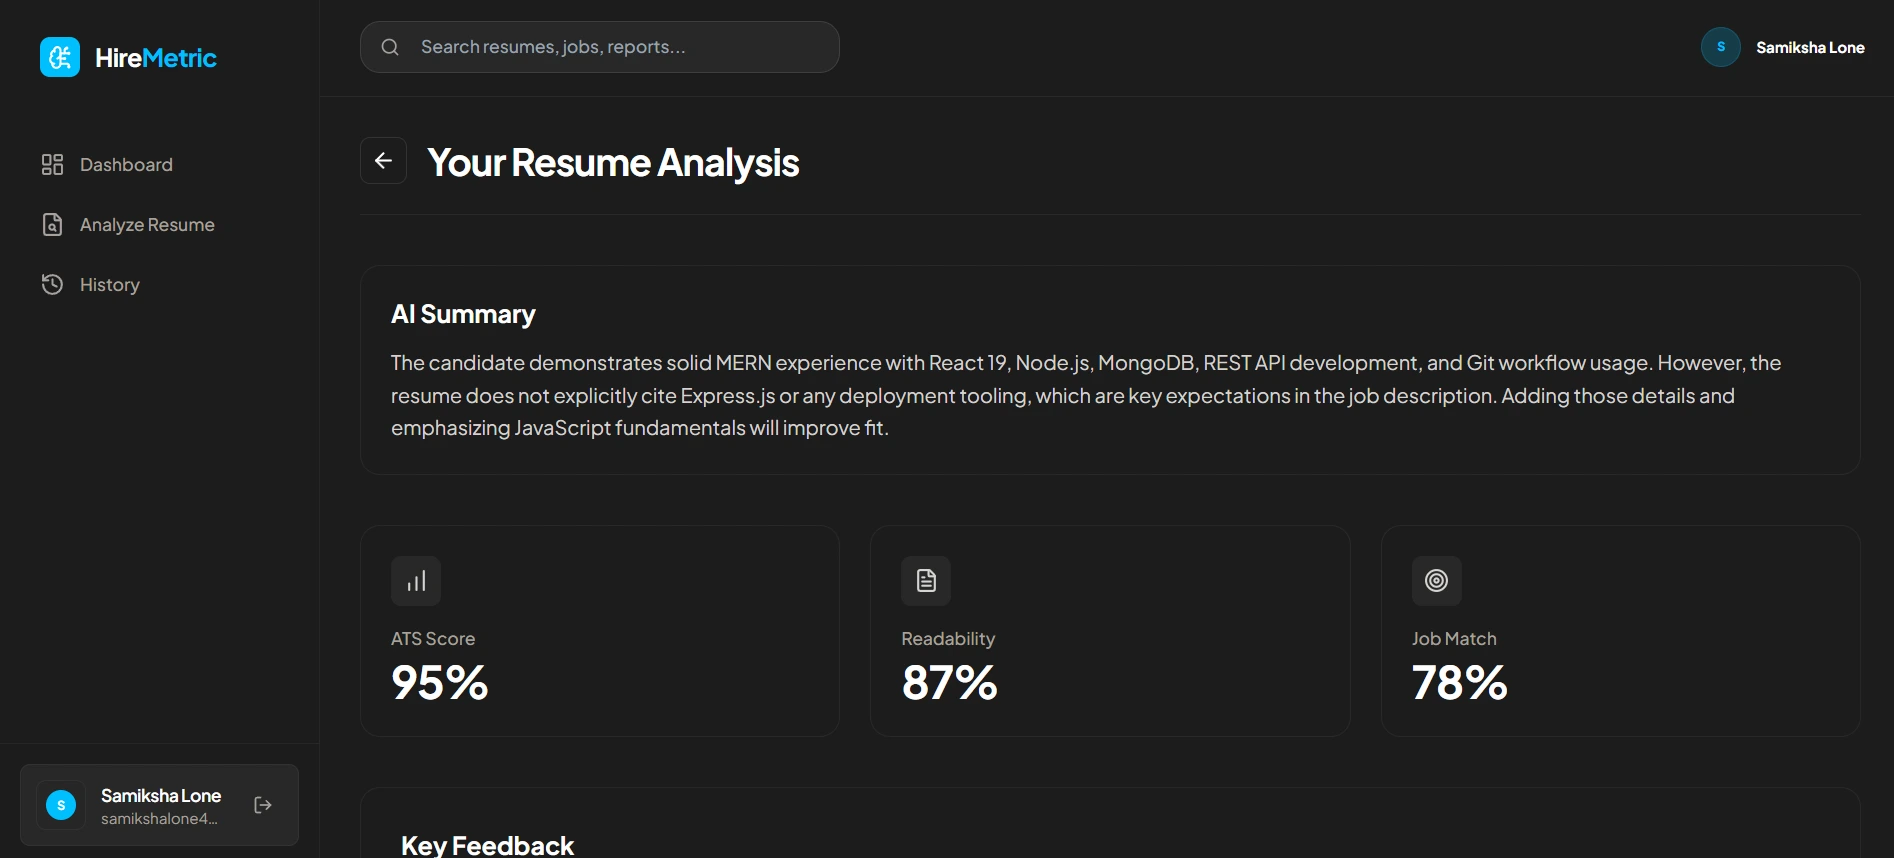Click the logout icon in profile card

[261, 805]
